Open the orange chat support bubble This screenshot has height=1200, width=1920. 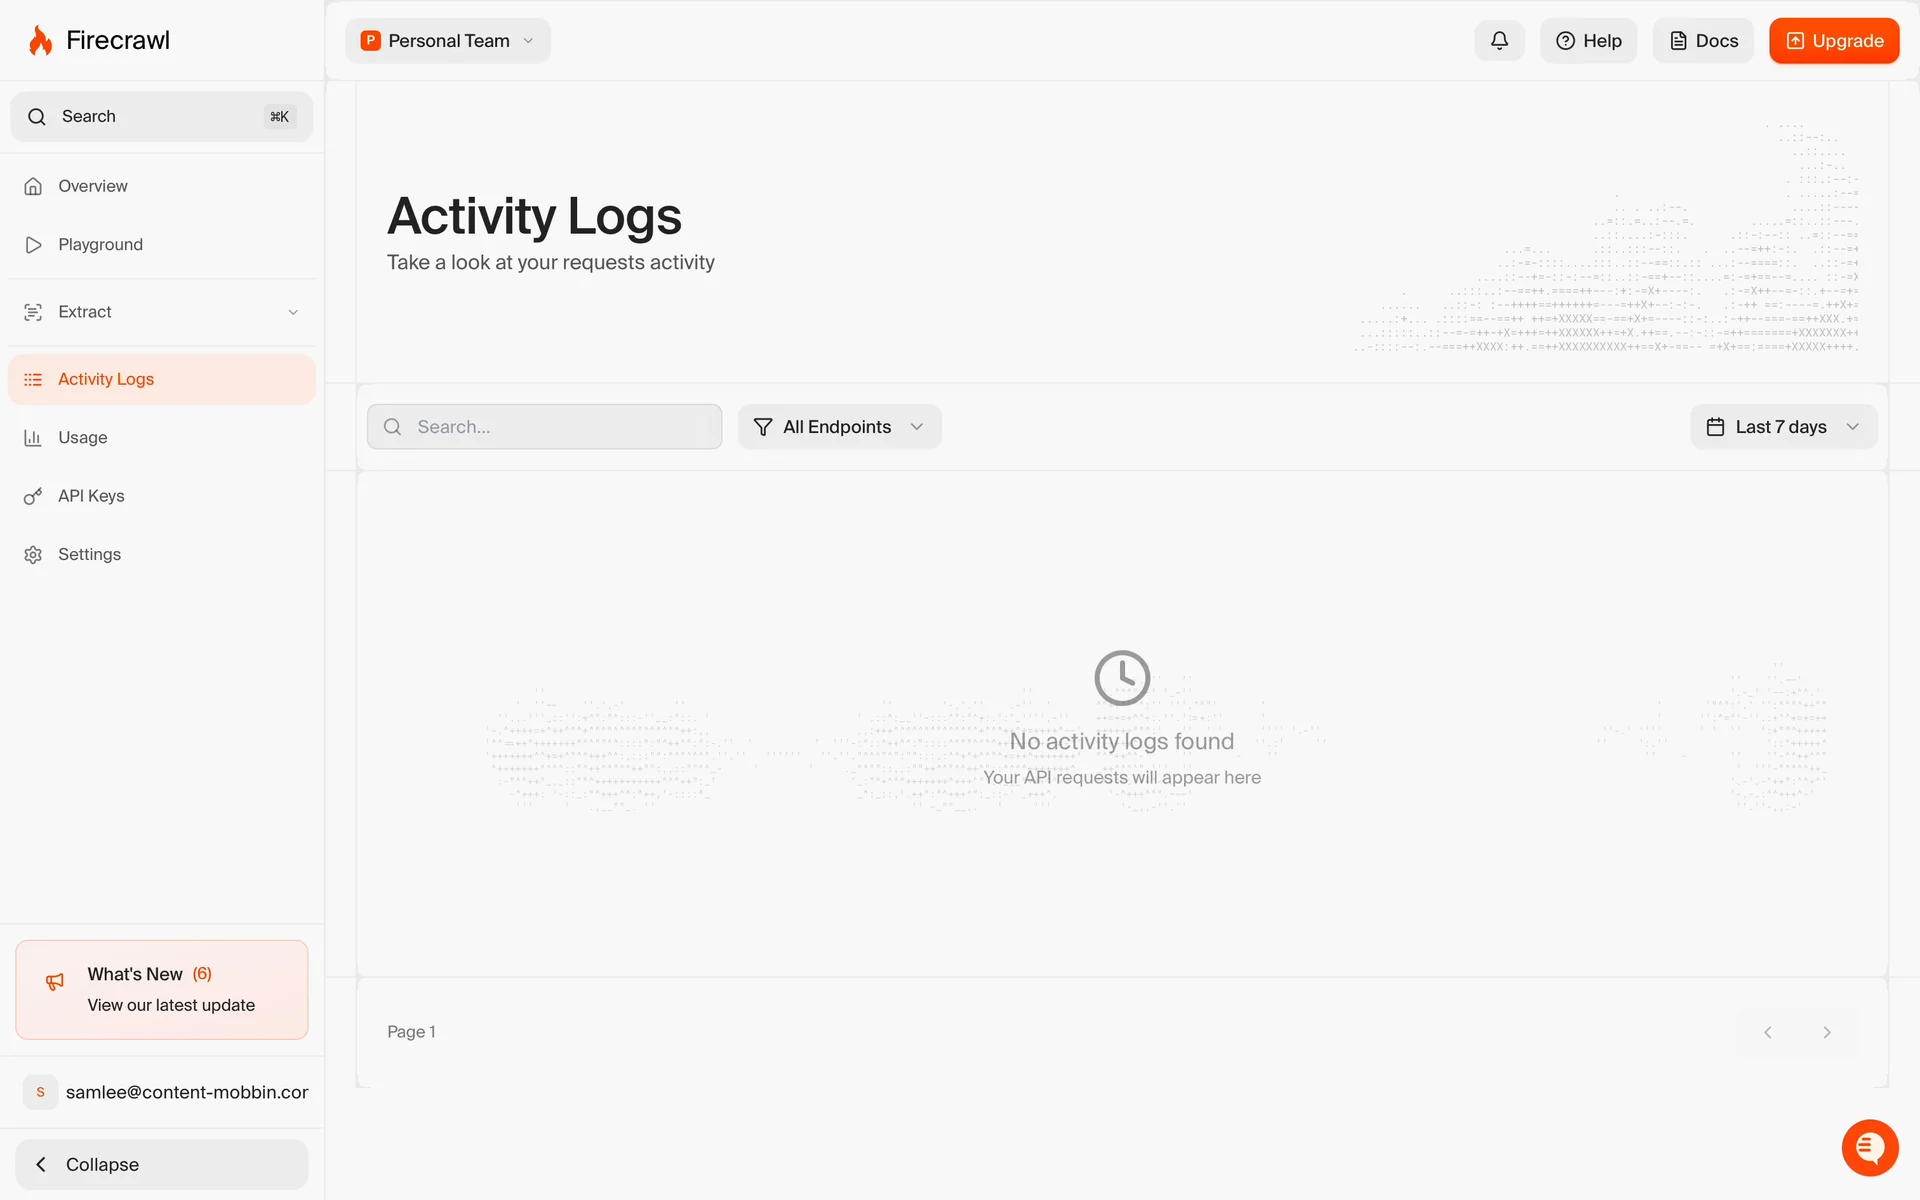[1870, 1148]
